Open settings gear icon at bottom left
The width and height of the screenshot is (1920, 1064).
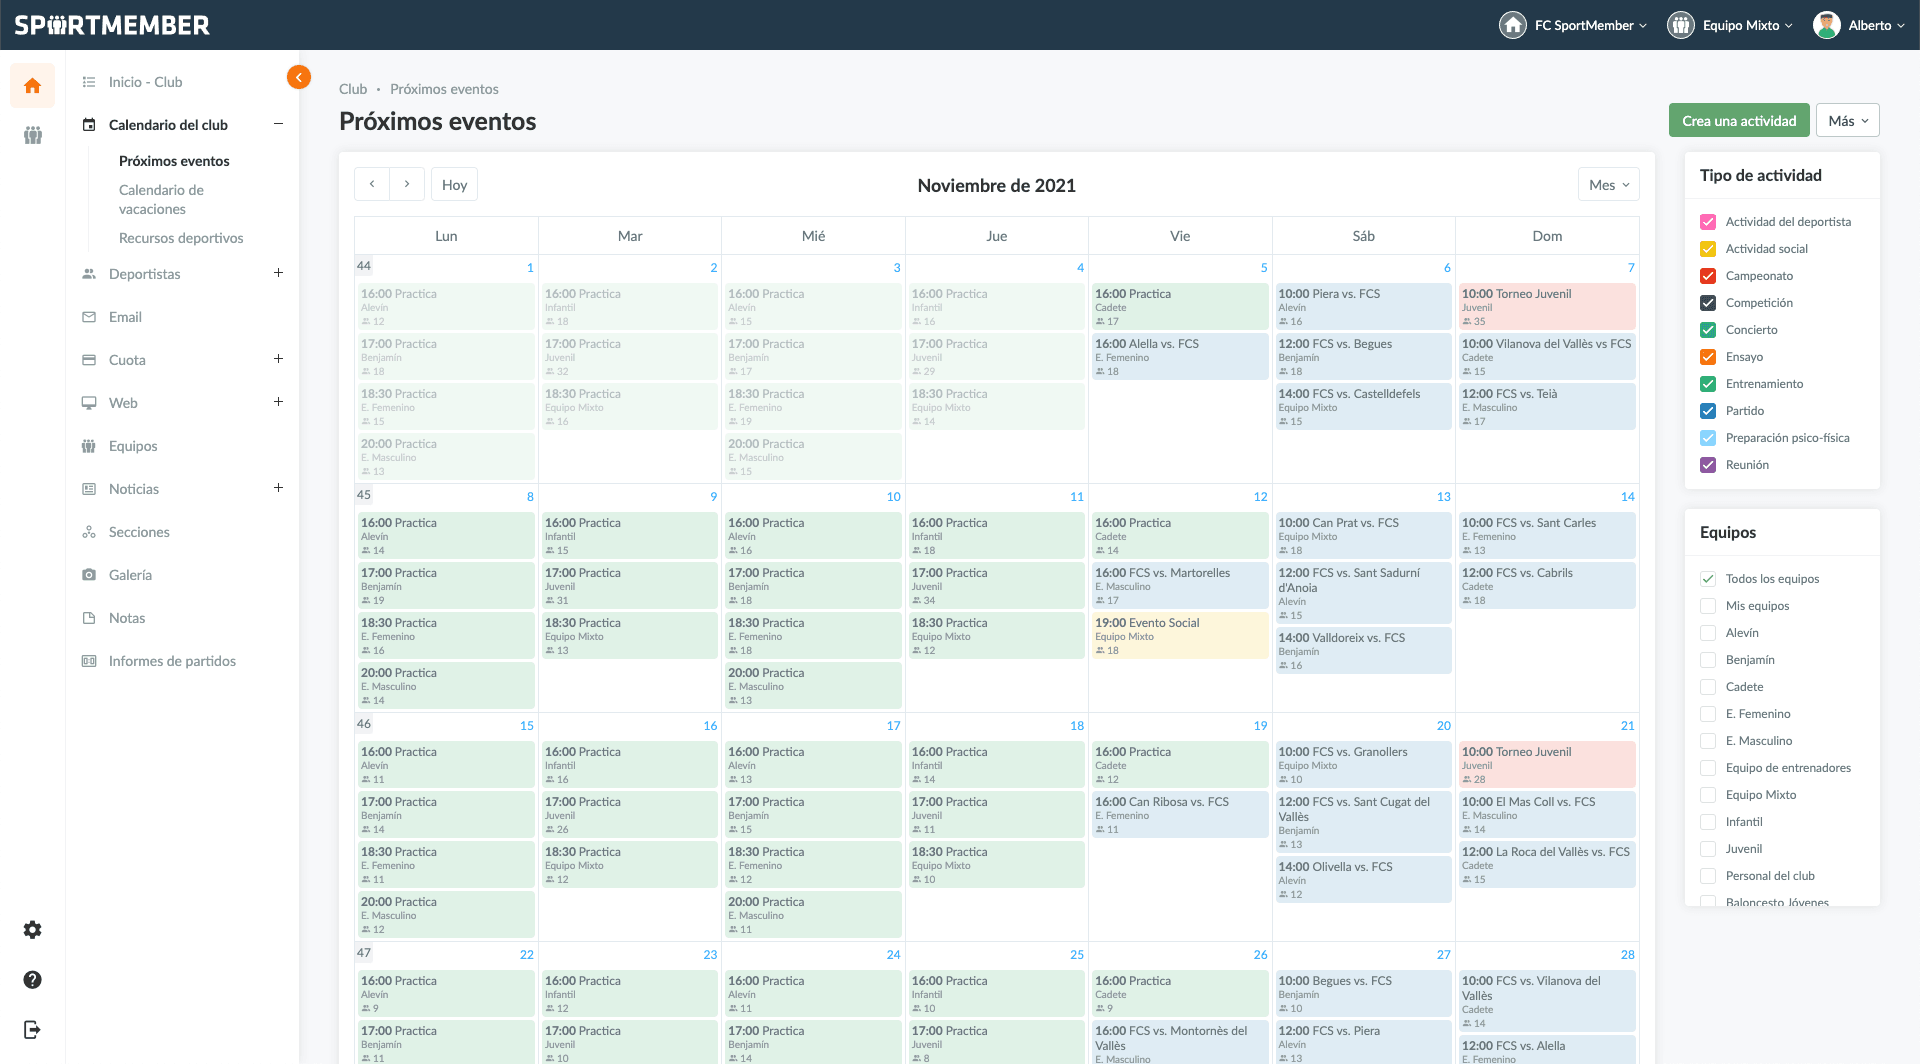[32, 930]
